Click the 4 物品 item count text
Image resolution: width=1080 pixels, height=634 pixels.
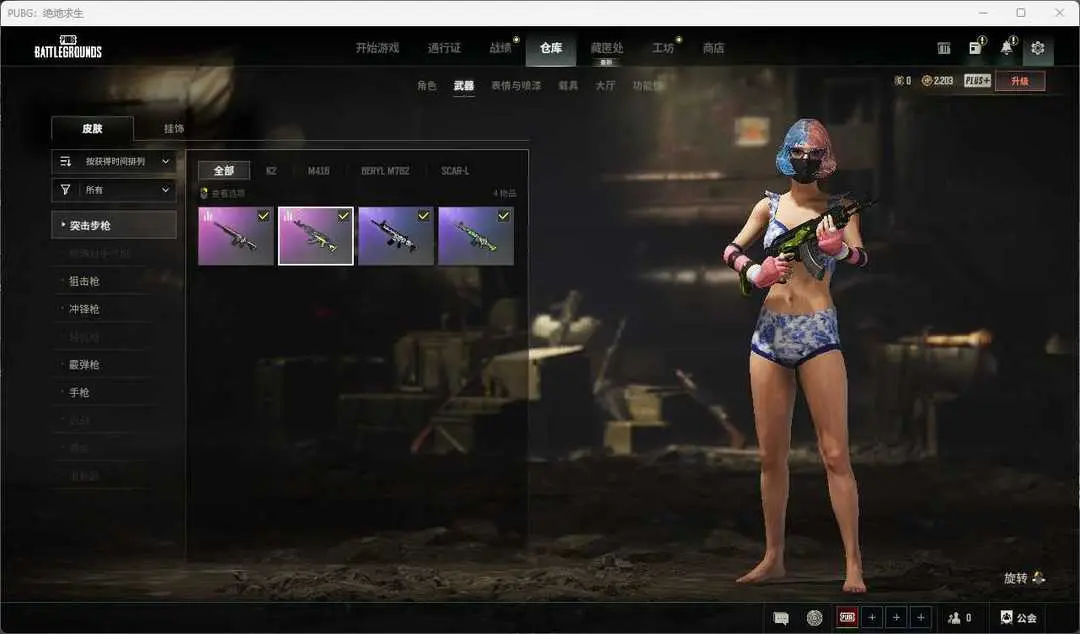click(x=505, y=194)
